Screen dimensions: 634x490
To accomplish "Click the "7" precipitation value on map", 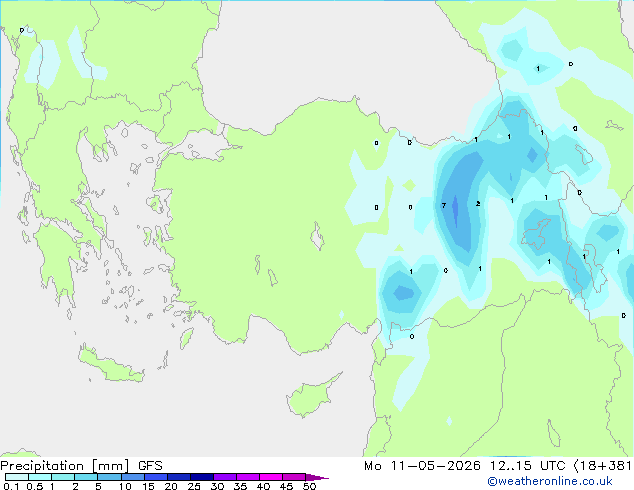I will pos(444,205).
